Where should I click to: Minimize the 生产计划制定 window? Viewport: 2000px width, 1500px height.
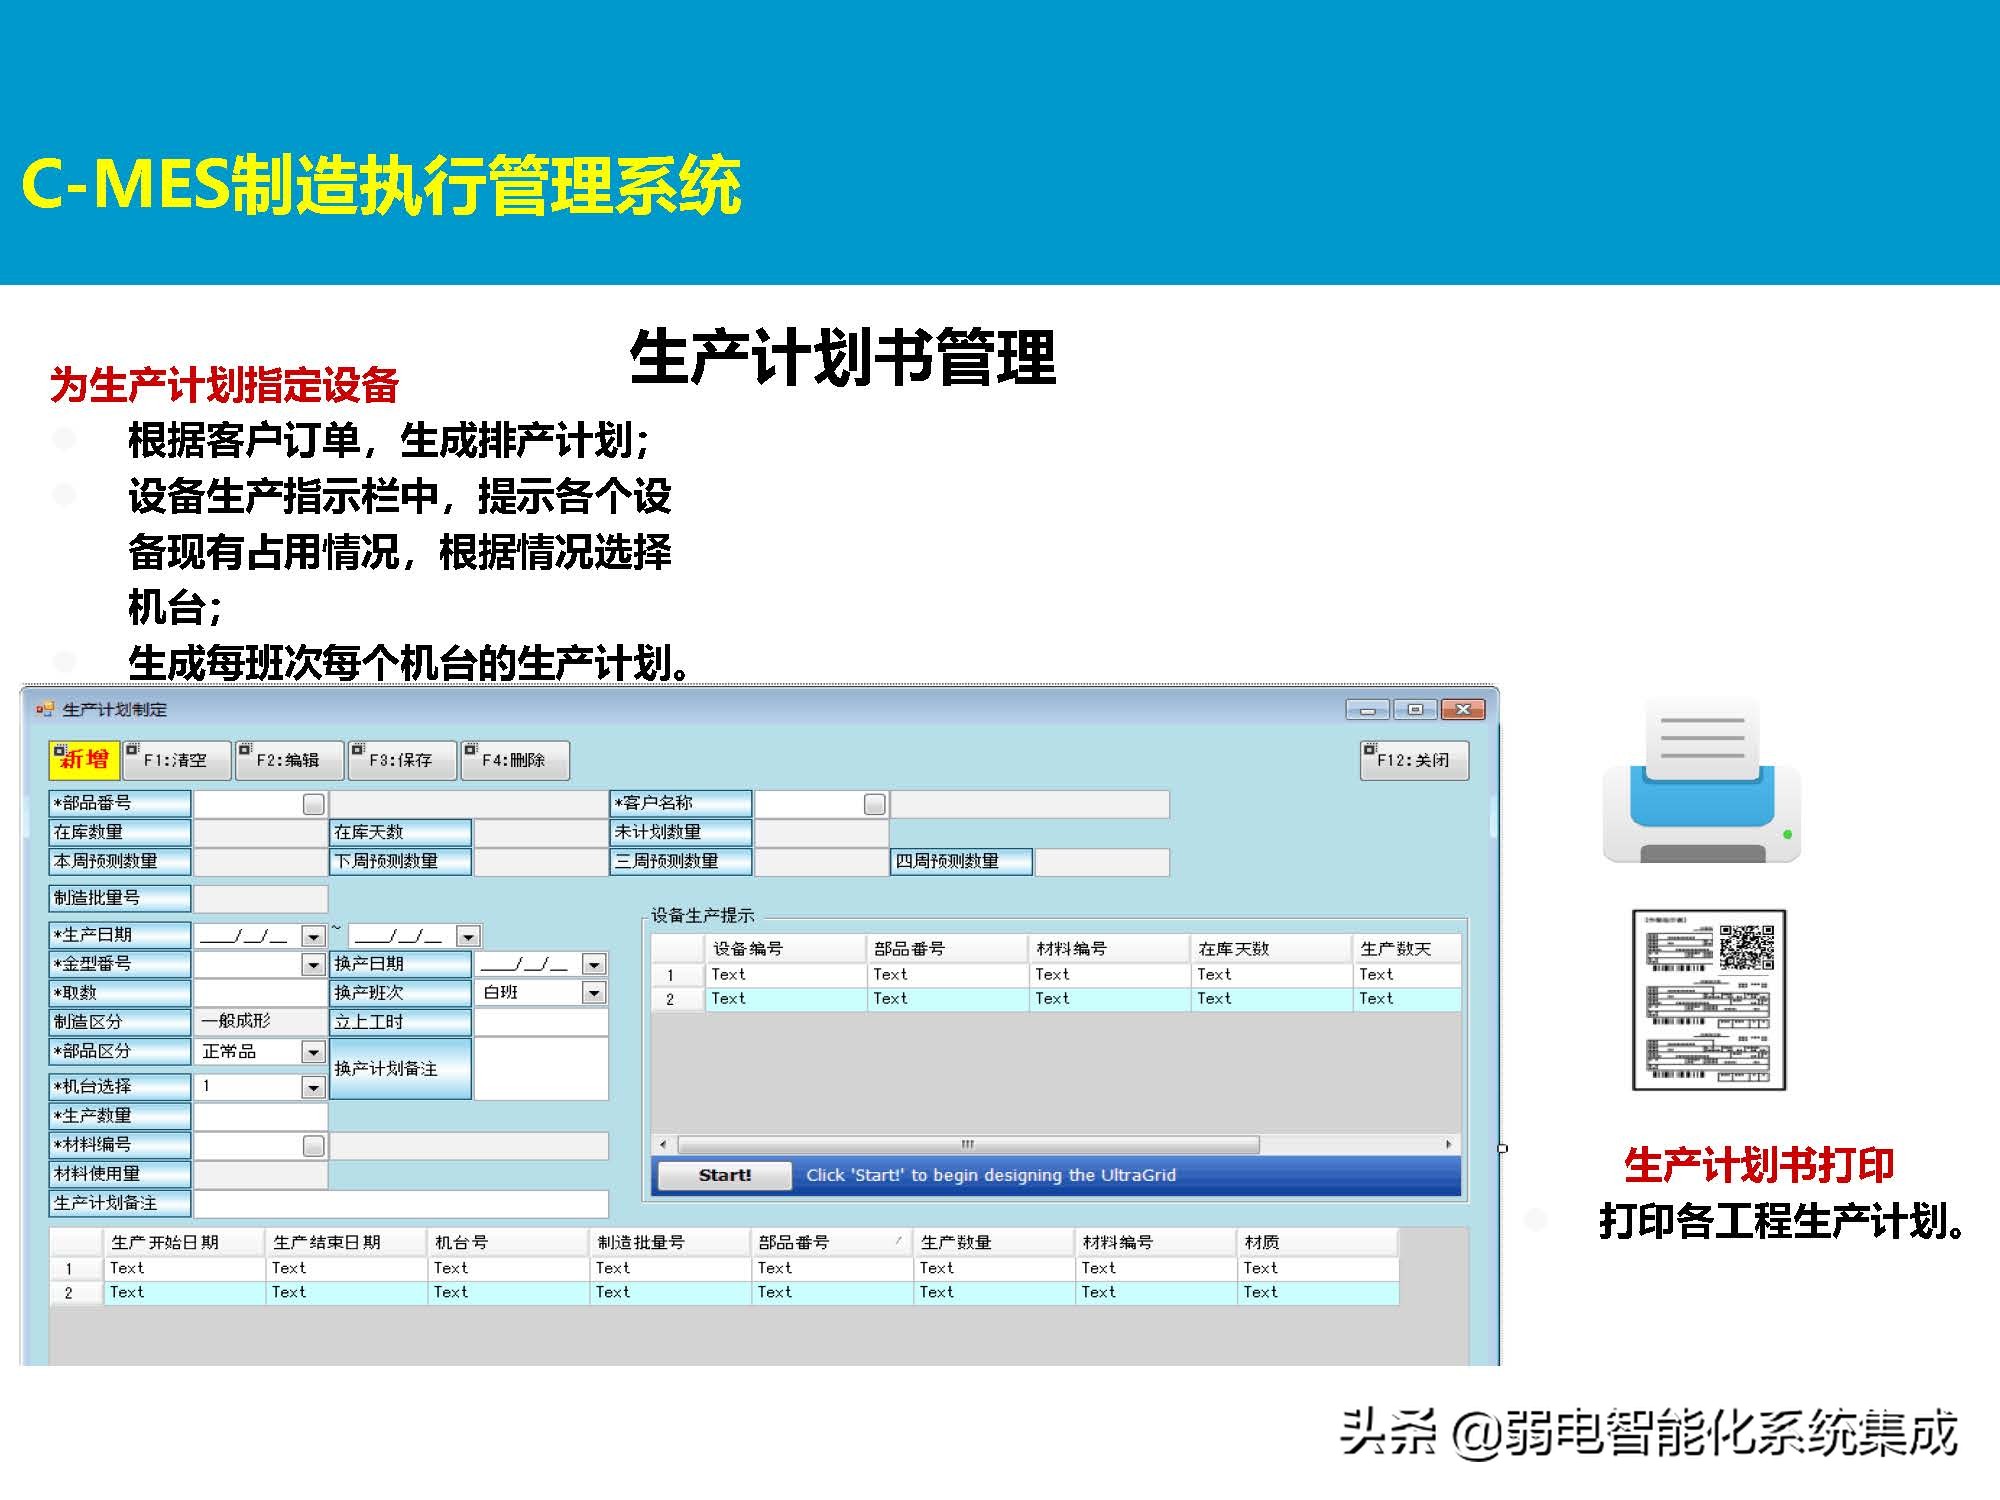[1367, 710]
